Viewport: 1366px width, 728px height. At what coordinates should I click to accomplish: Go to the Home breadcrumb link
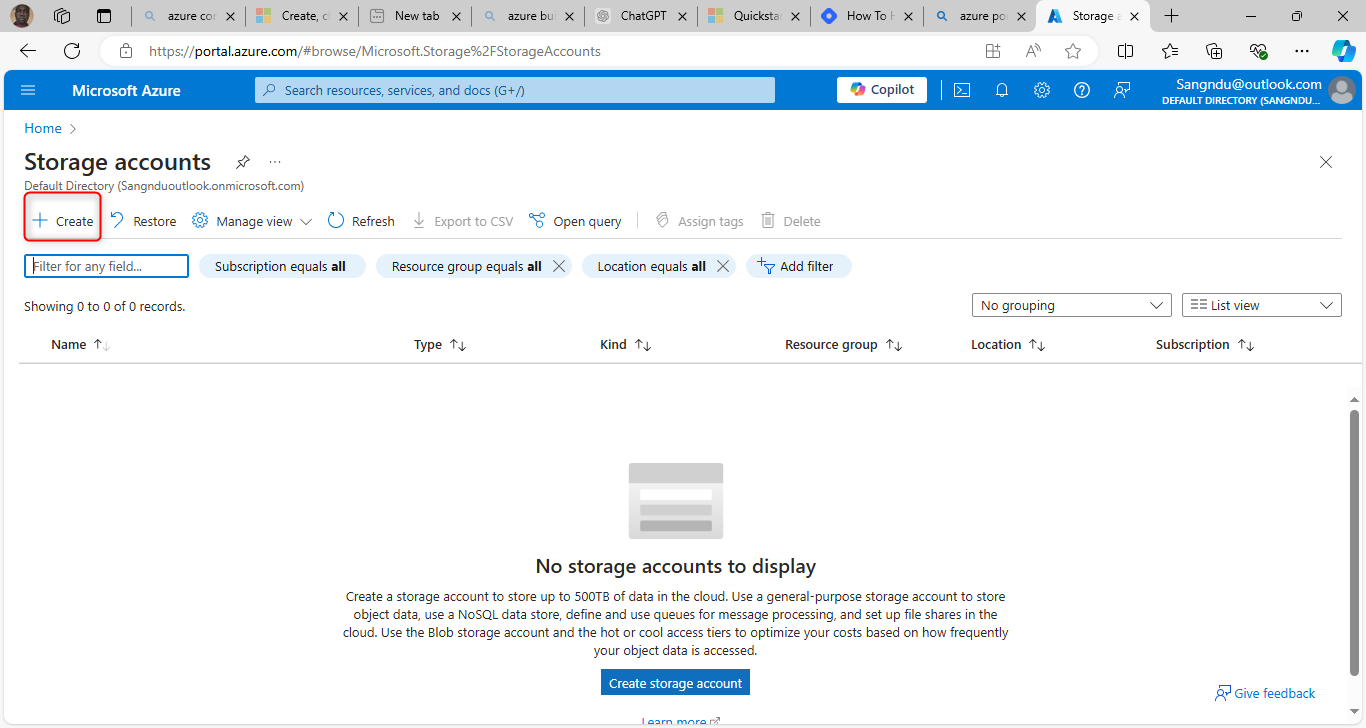(x=43, y=128)
